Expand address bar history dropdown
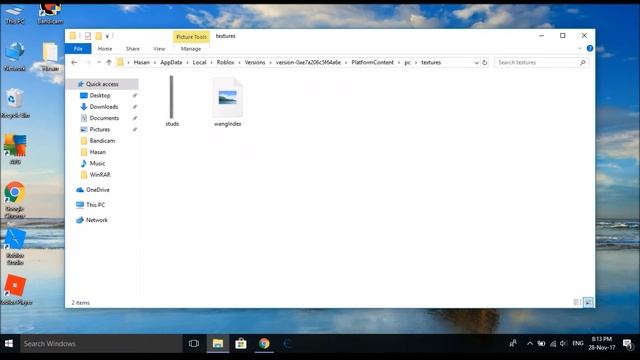 [476, 62]
